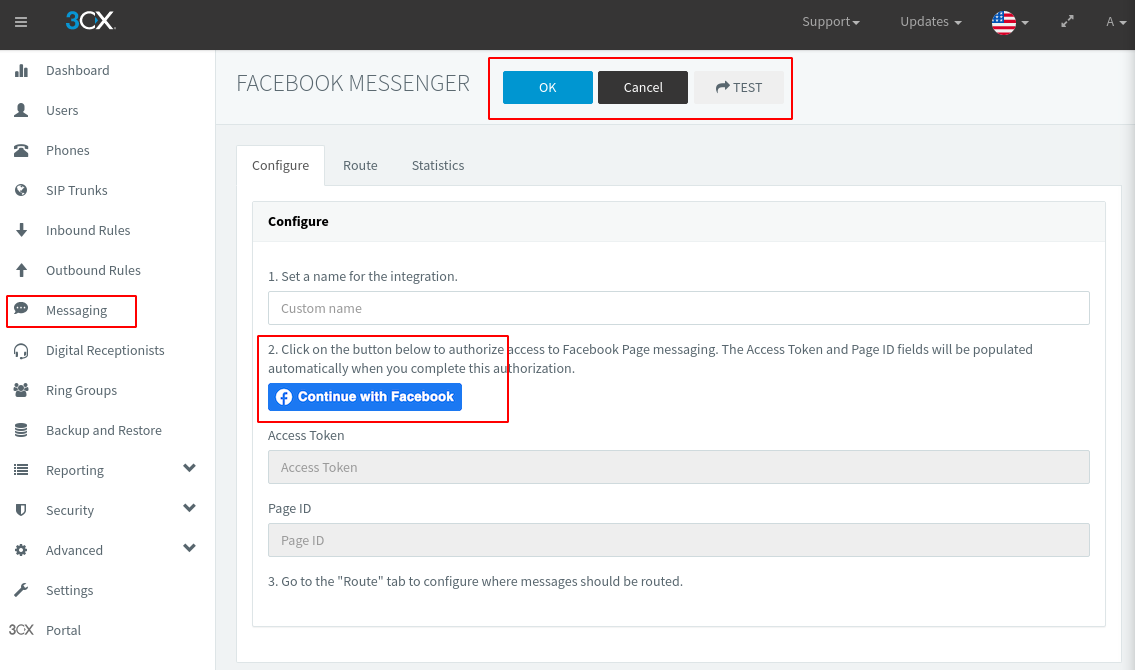
Task: Click Continue with Facebook button
Action: click(x=365, y=397)
